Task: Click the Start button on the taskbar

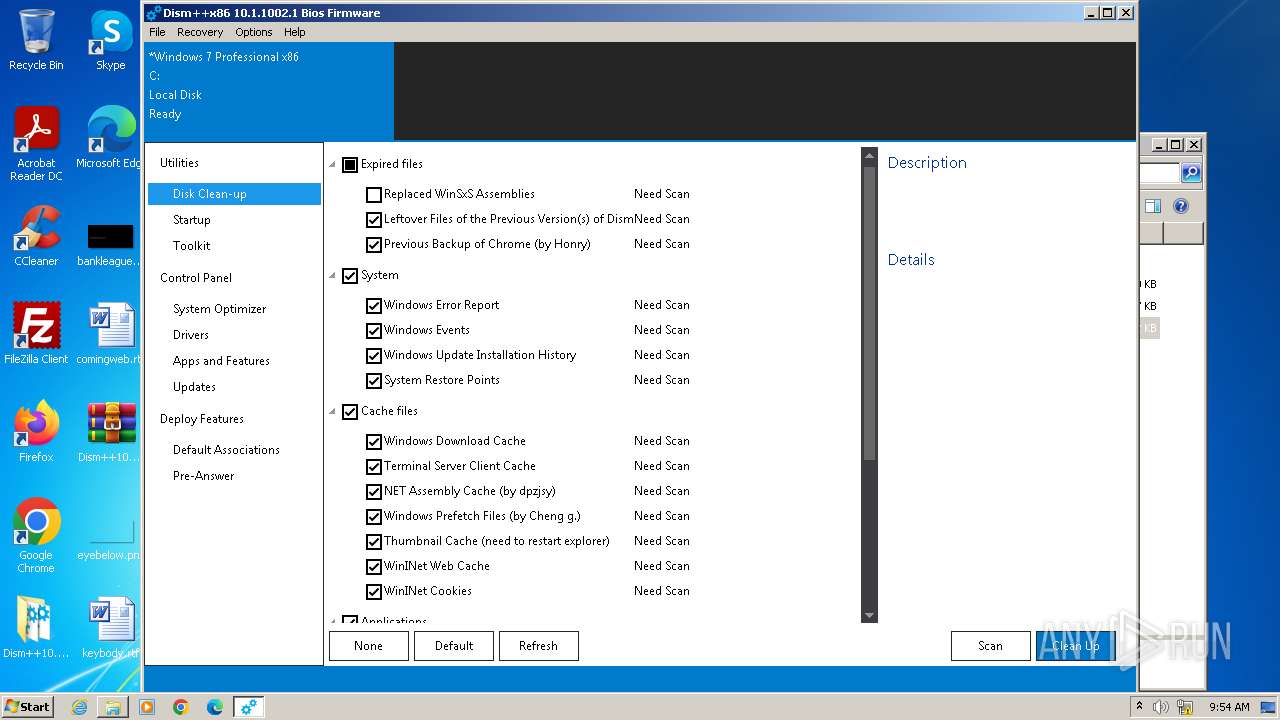Action: tap(27, 706)
